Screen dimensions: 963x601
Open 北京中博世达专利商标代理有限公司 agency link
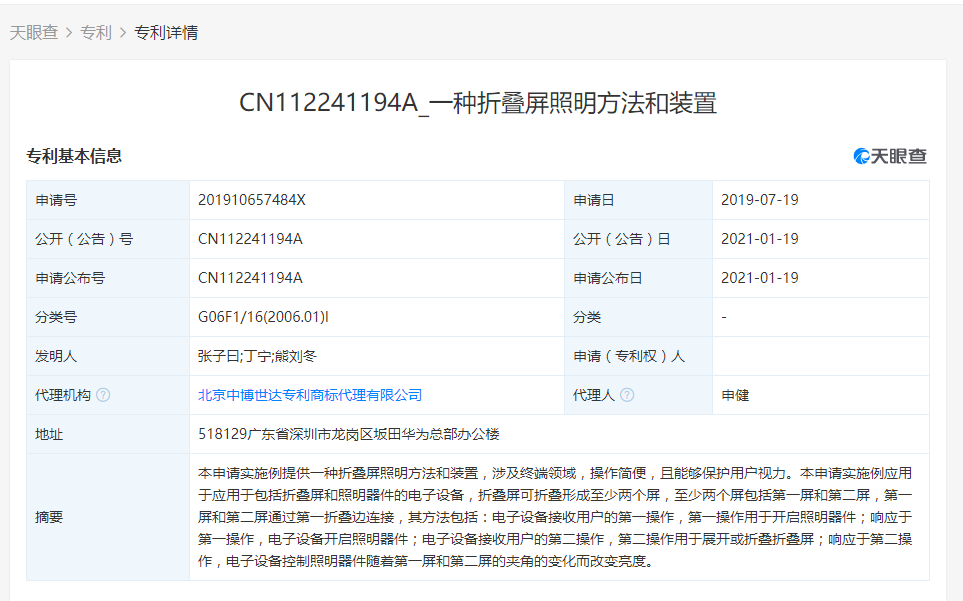[x=310, y=395]
